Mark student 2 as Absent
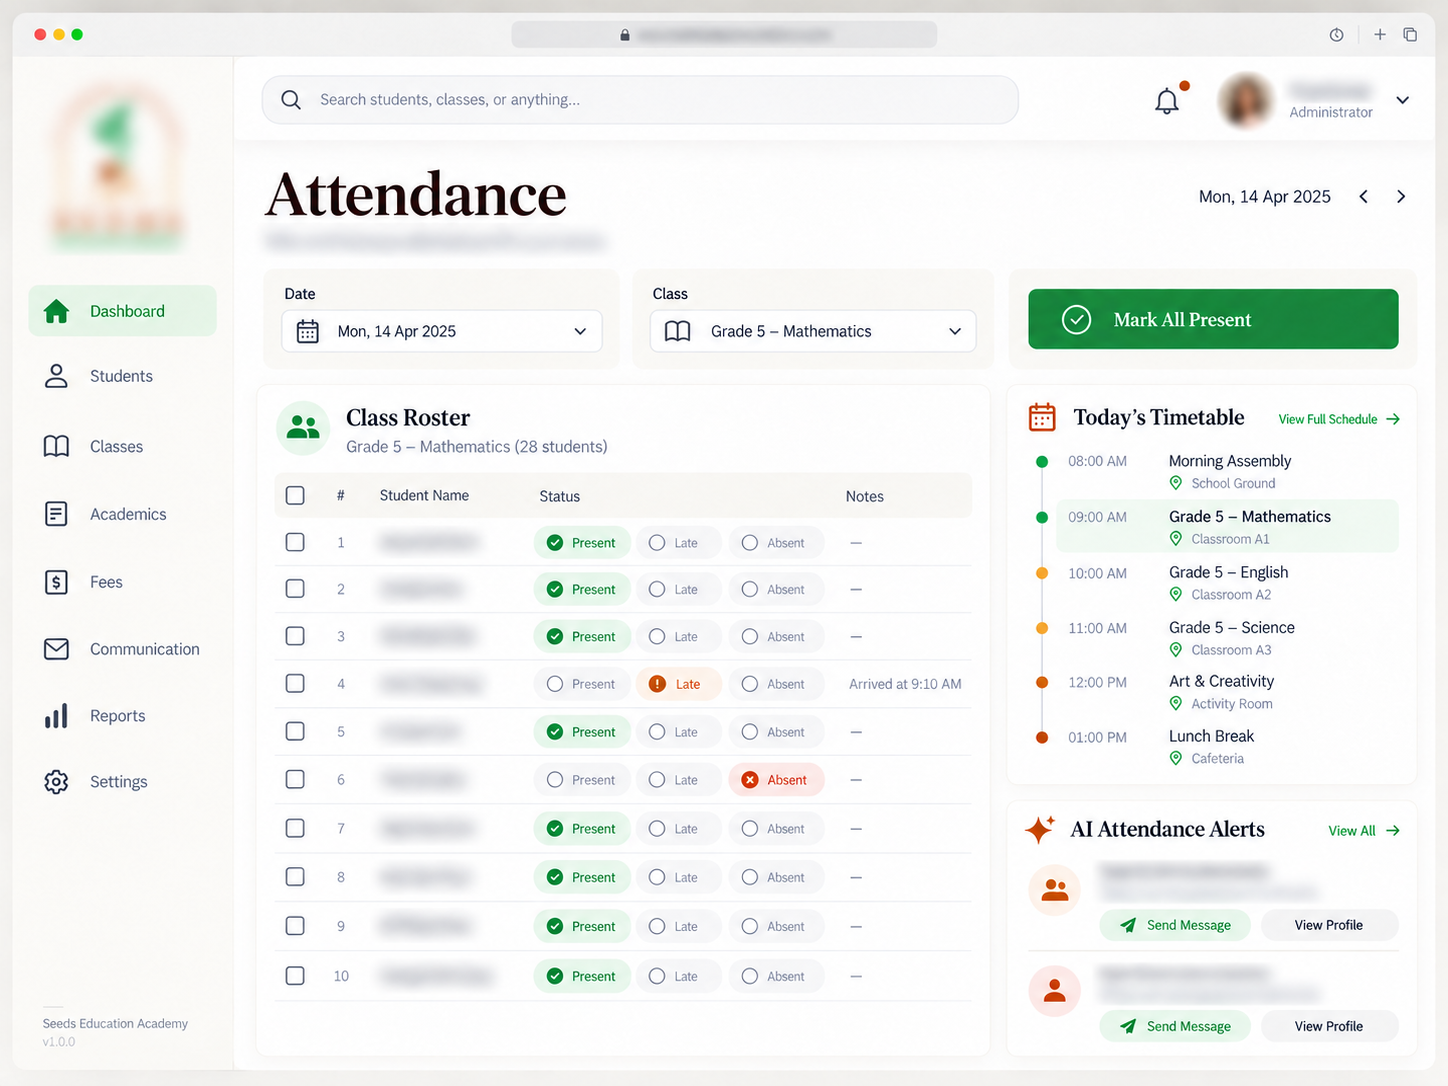 775,589
